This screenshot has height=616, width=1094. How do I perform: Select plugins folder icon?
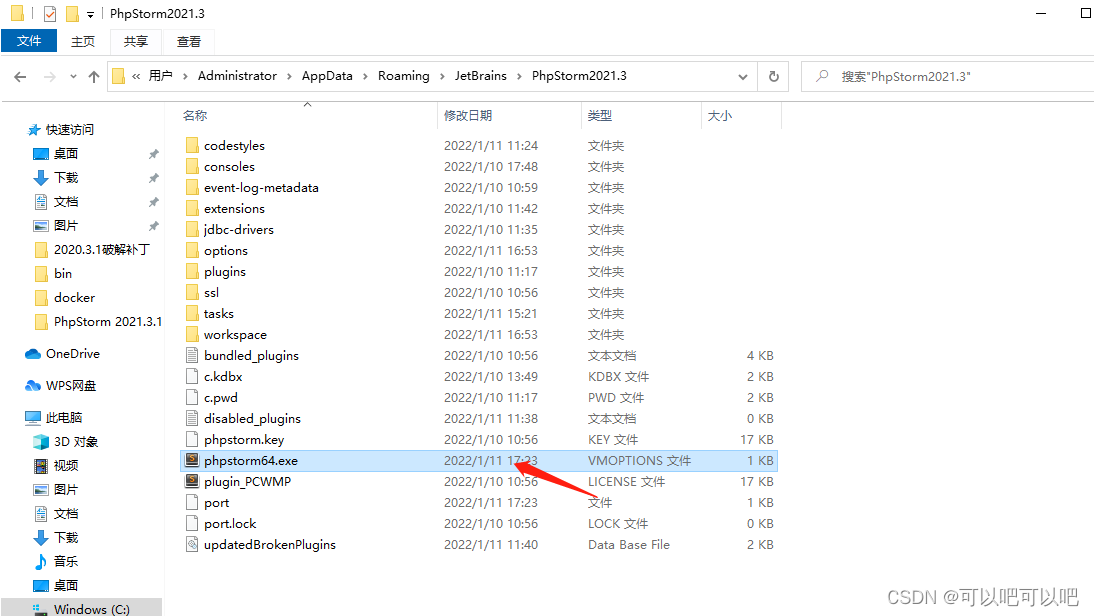click(193, 271)
